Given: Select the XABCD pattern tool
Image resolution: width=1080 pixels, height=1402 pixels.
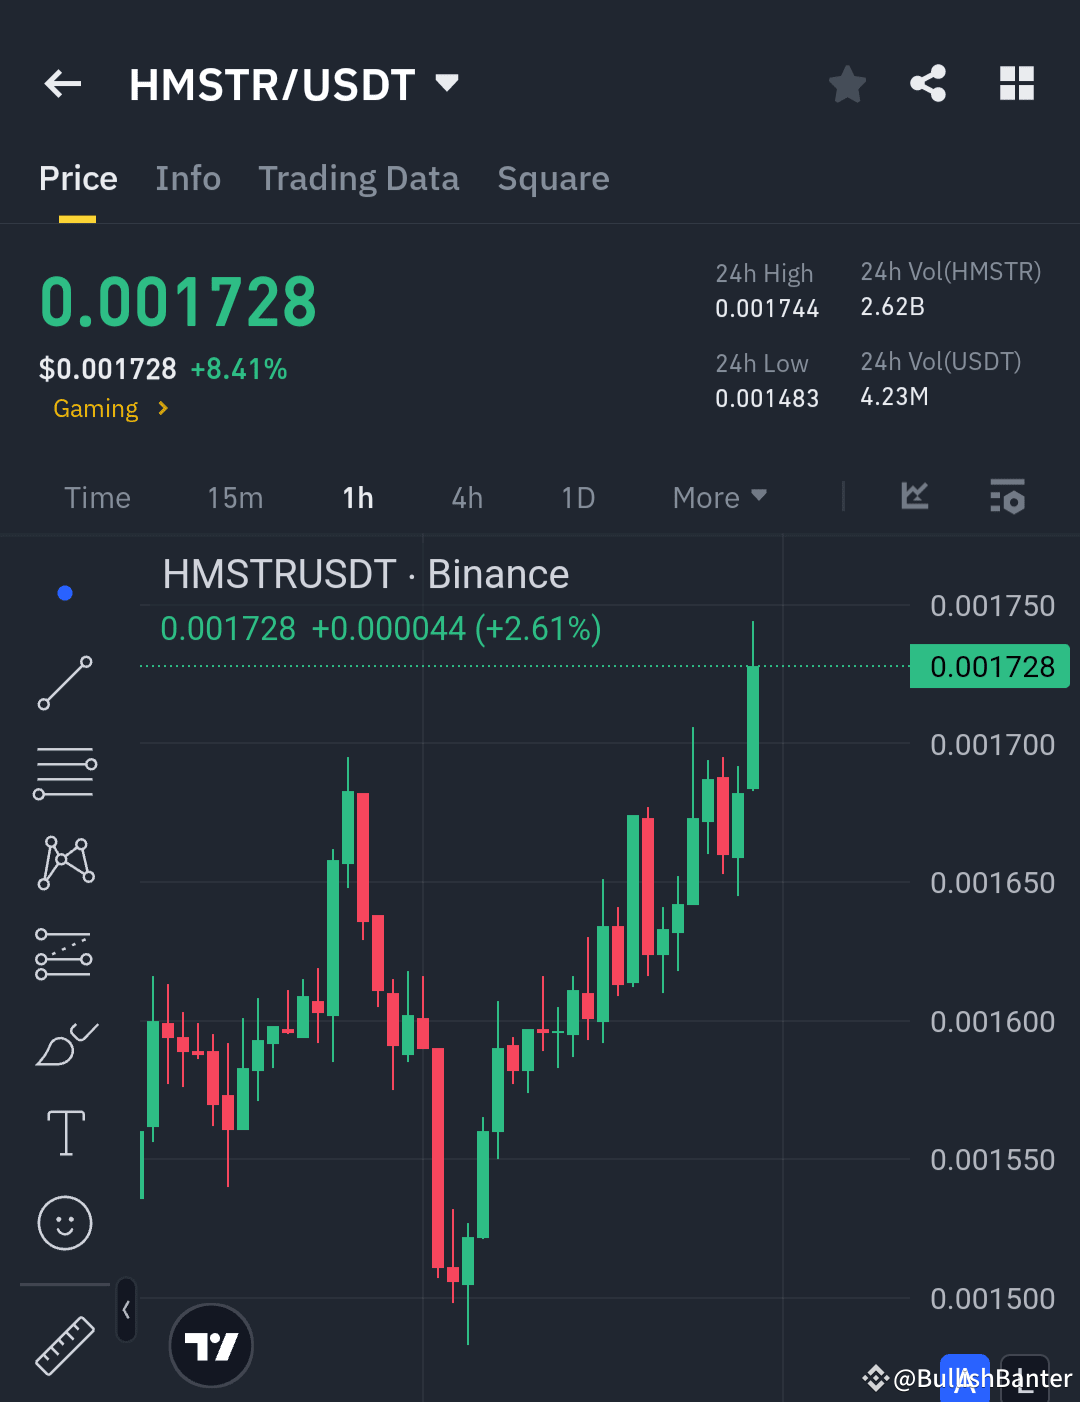Looking at the screenshot, I should 64,861.
